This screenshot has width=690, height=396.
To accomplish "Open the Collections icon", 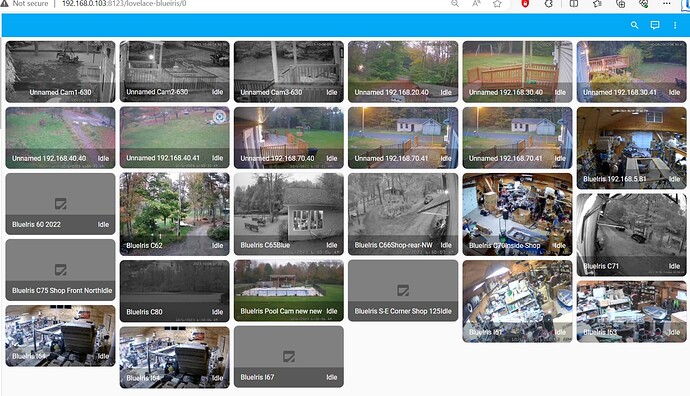I will pos(620,4).
